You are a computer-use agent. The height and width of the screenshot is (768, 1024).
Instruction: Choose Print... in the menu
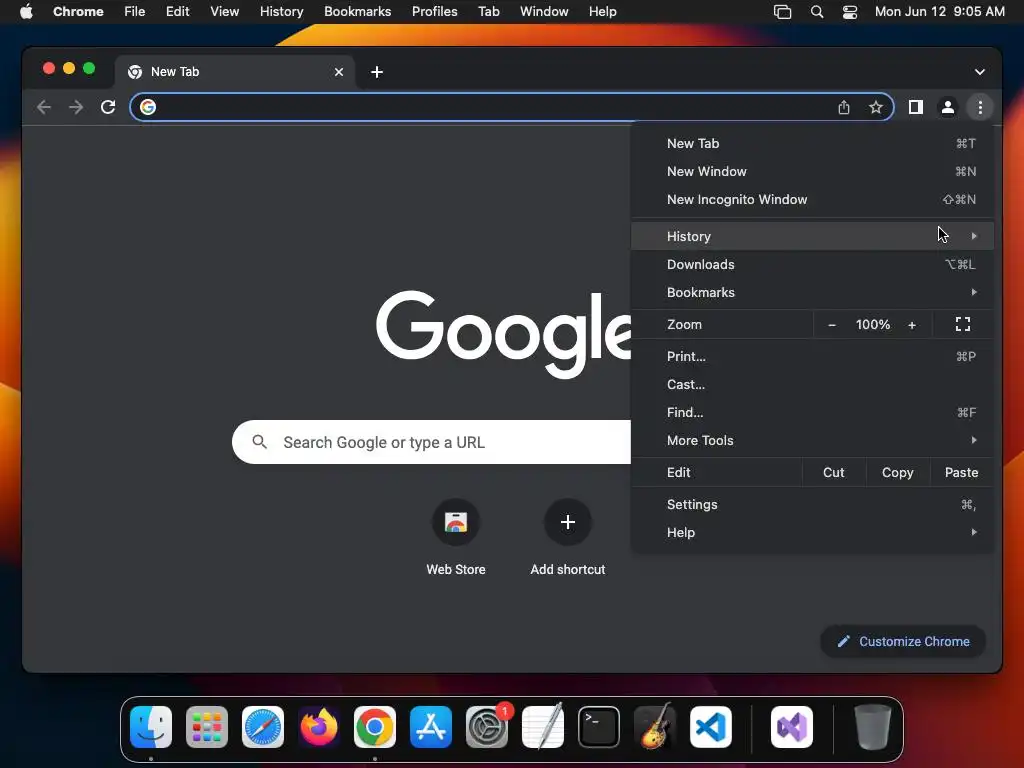(x=812, y=357)
